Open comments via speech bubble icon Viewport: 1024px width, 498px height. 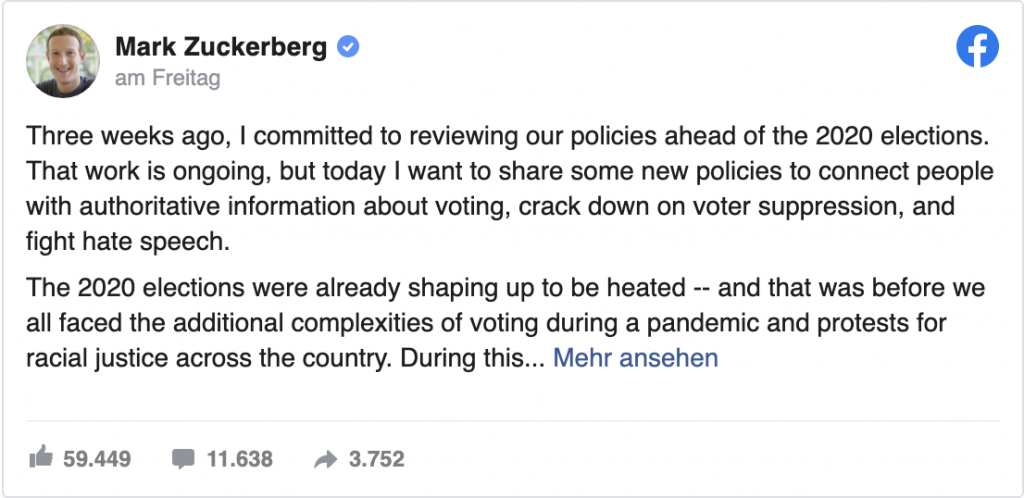pyautogui.click(x=184, y=459)
